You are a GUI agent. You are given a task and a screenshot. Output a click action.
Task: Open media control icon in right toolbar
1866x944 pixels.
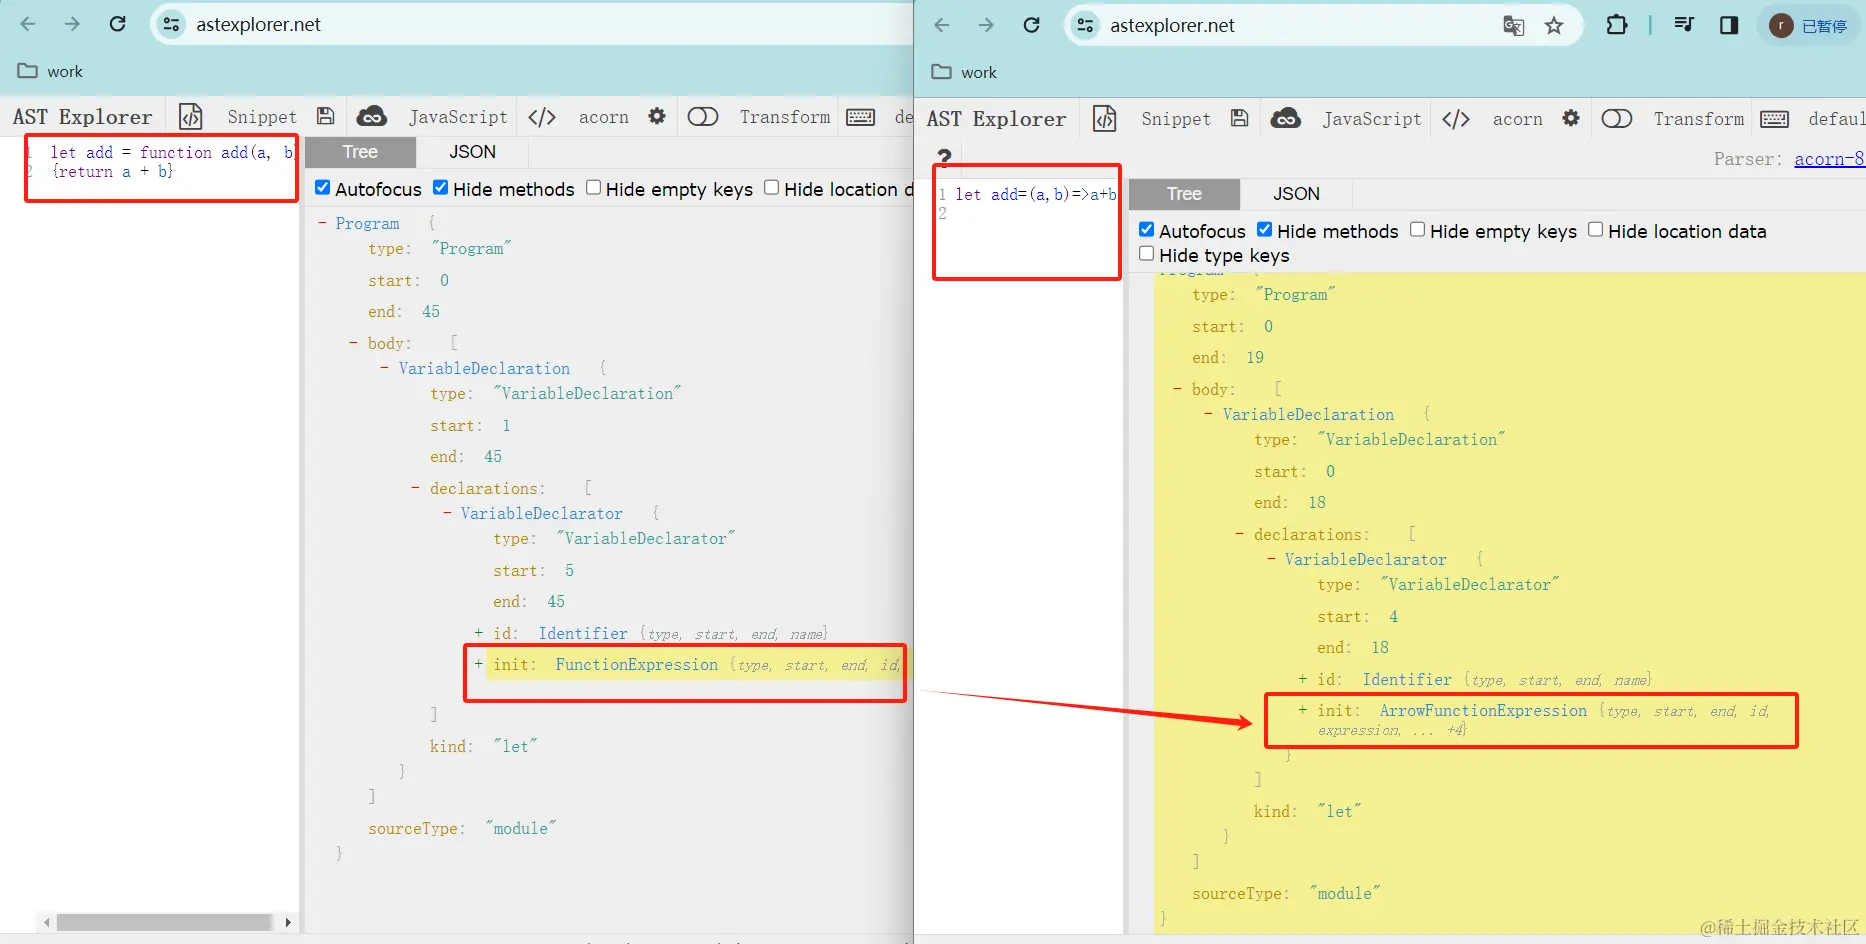[x=1684, y=25]
